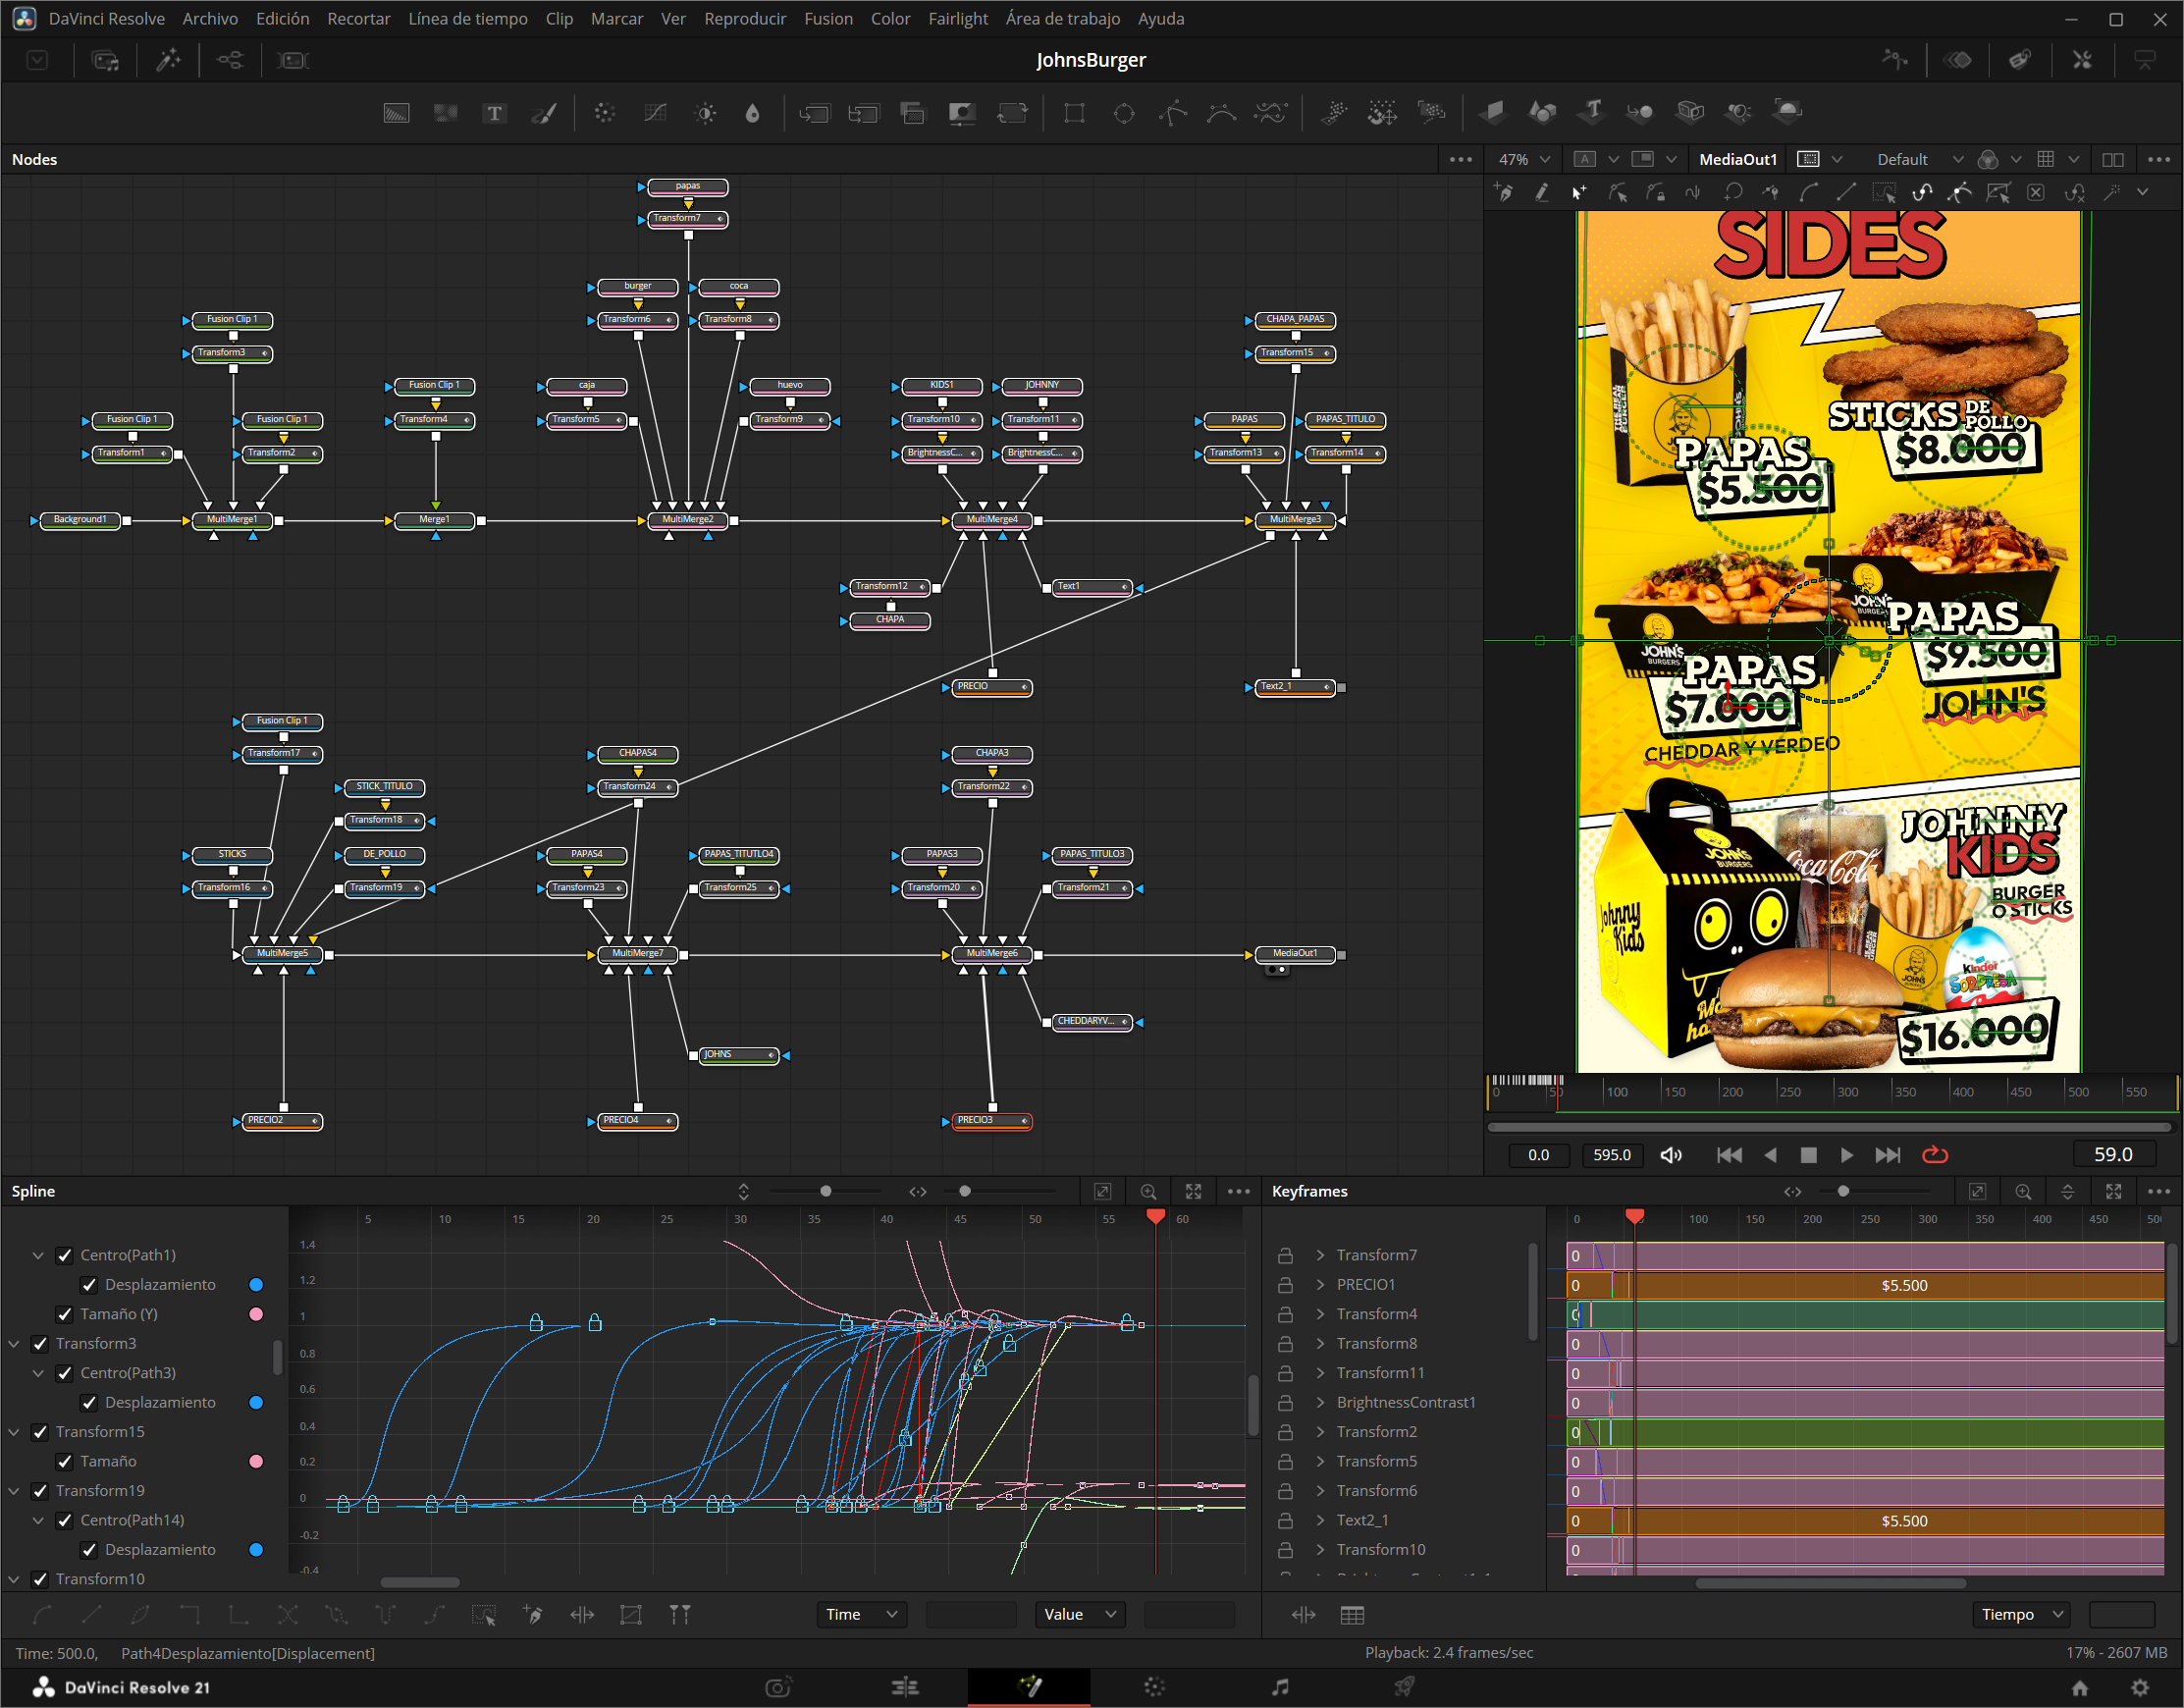
Task: Open the Value dropdown in Spline toolbar
Action: 1080,1614
